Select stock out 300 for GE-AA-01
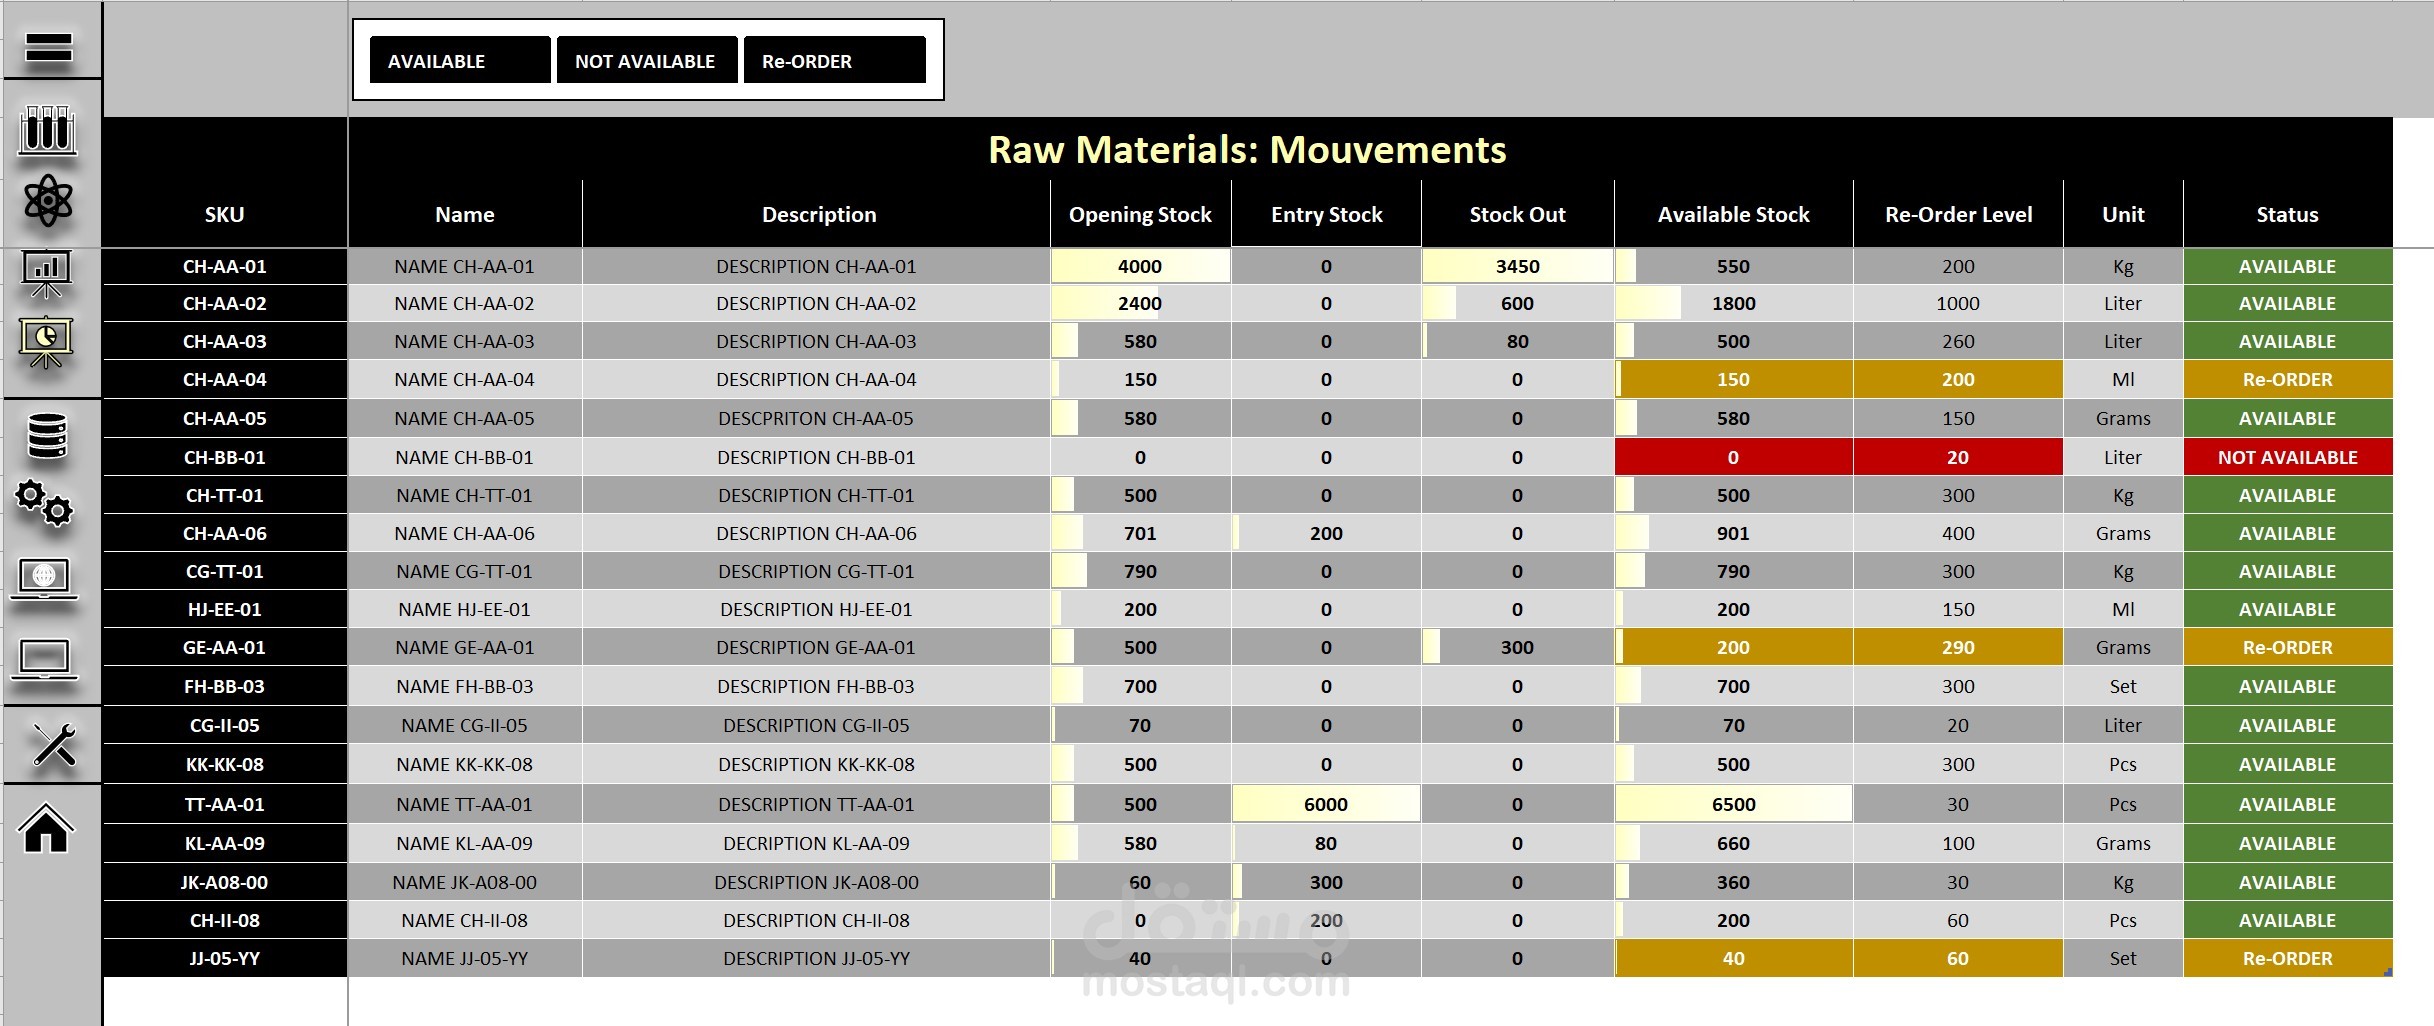Viewport: 2434px width, 1026px height. click(x=1517, y=647)
